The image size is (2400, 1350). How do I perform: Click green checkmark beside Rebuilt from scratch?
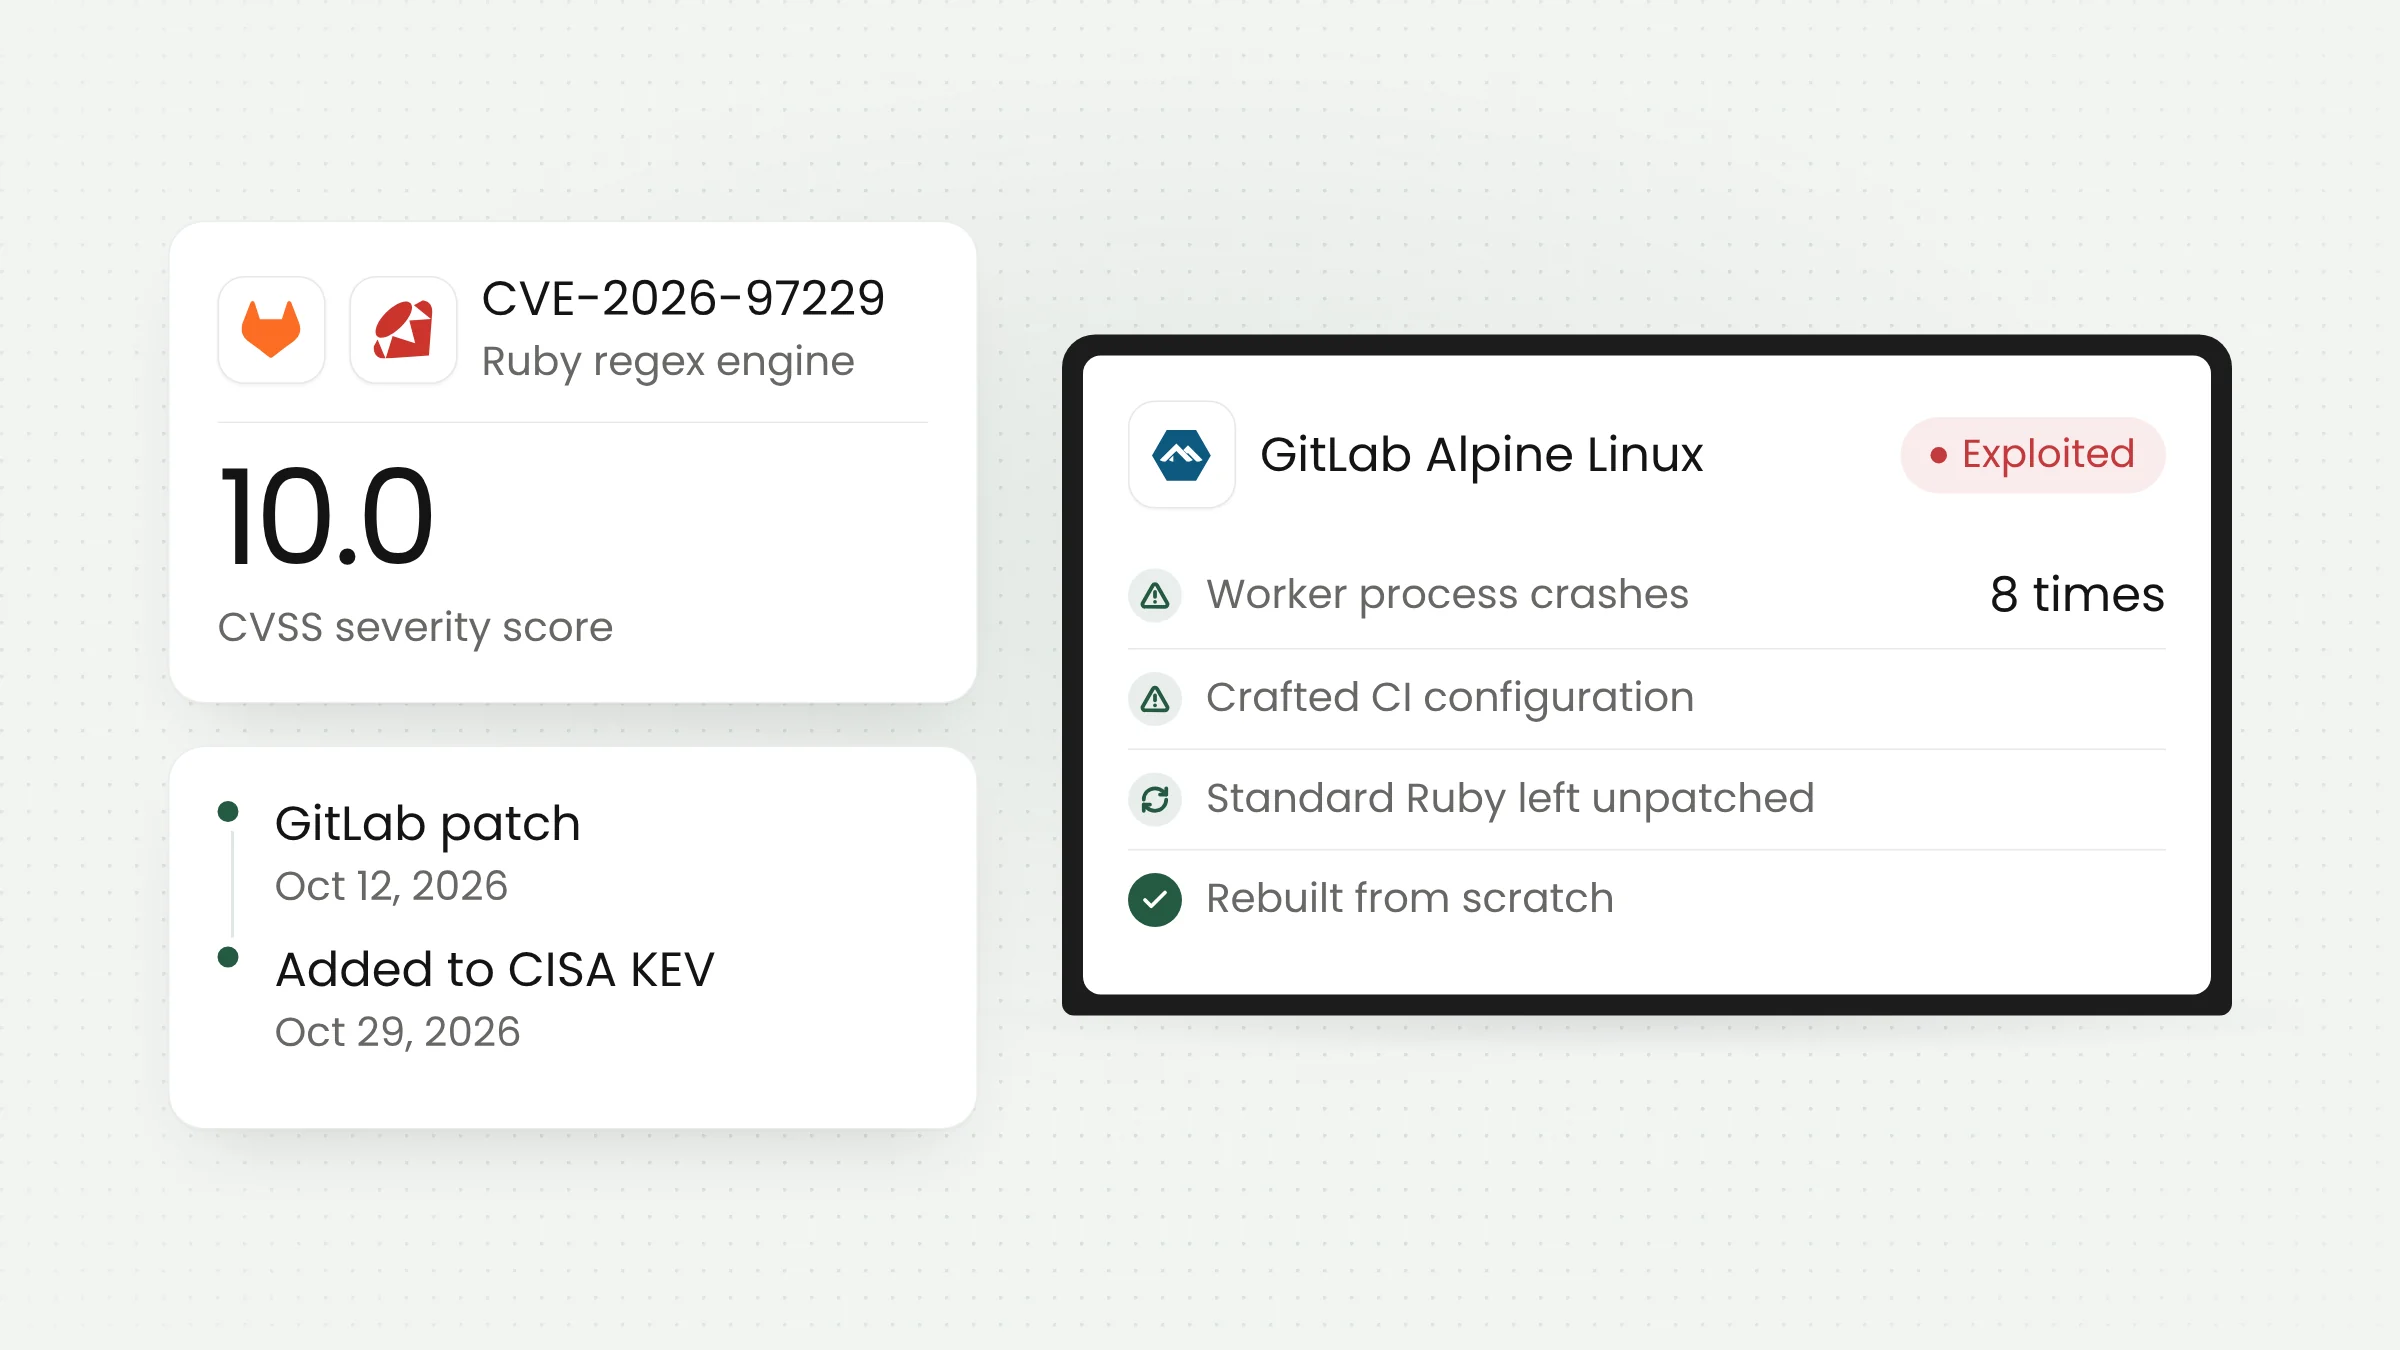coord(1155,900)
